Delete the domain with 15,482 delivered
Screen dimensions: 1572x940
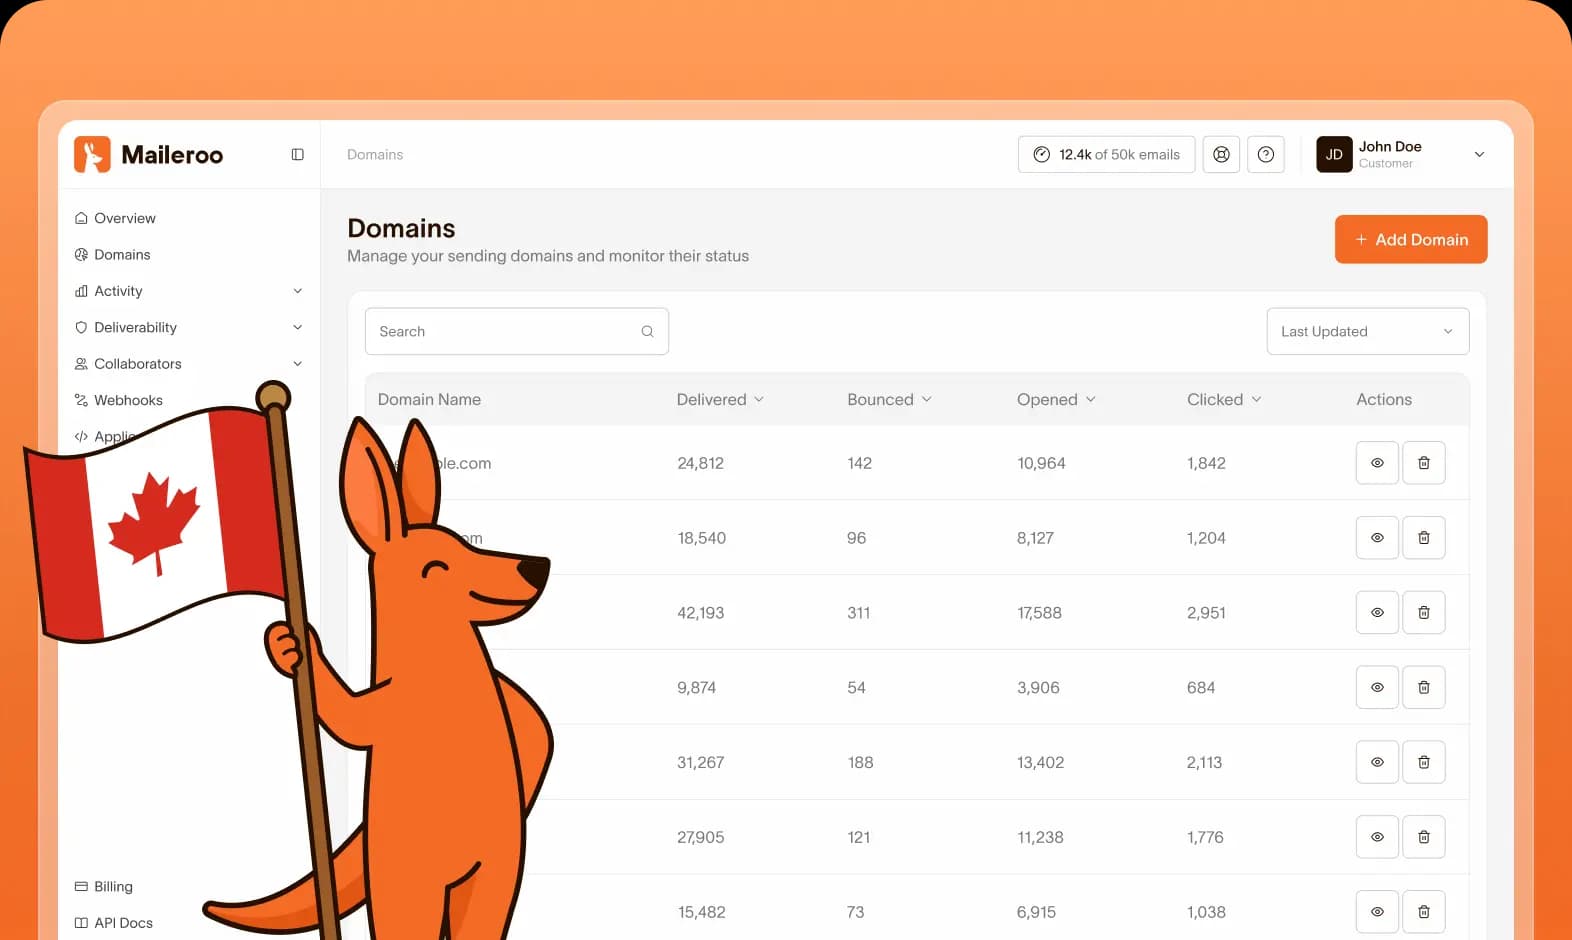1424,912
